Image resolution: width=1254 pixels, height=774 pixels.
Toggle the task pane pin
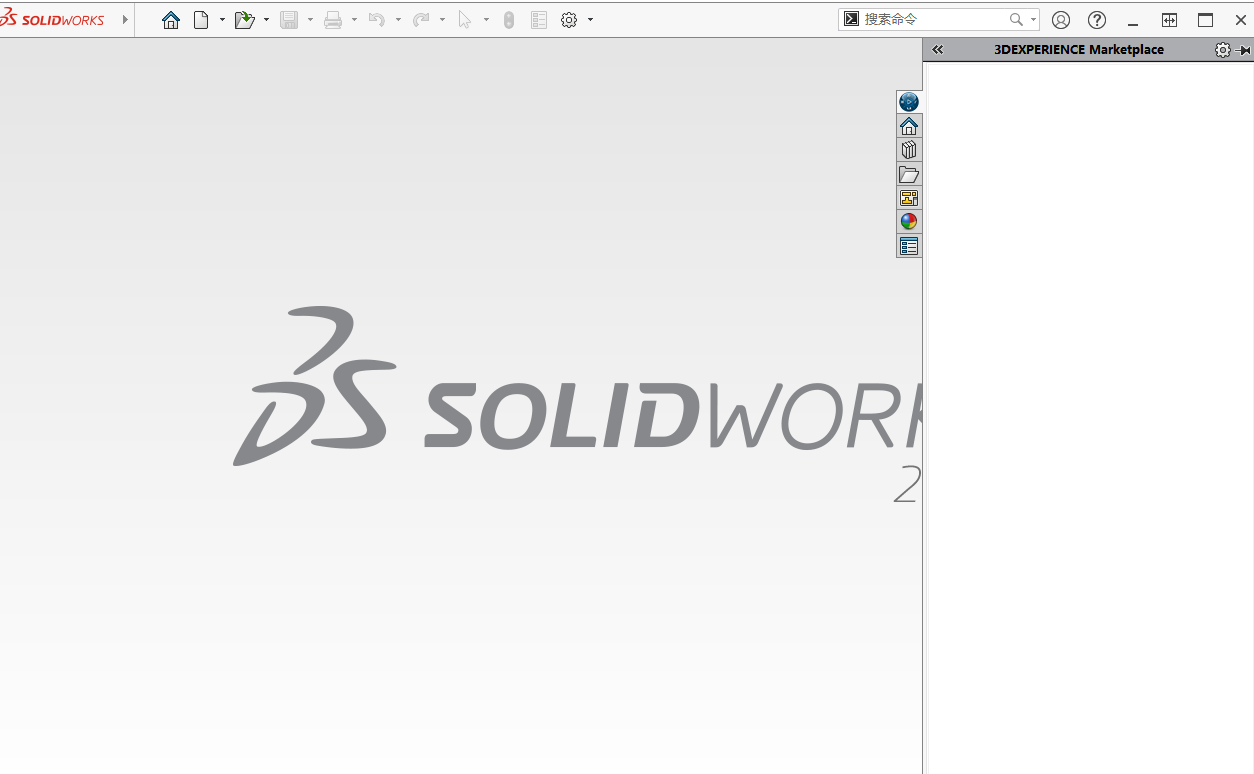click(x=1245, y=50)
